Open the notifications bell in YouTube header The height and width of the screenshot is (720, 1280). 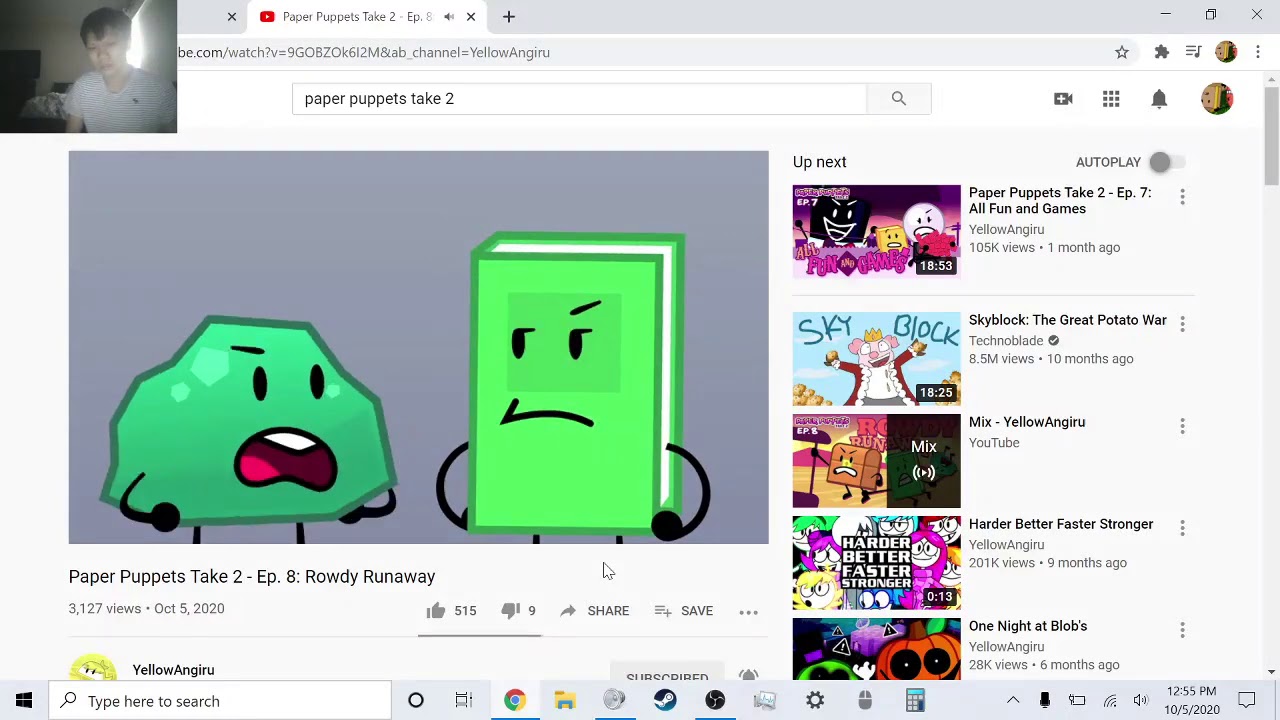(1159, 98)
